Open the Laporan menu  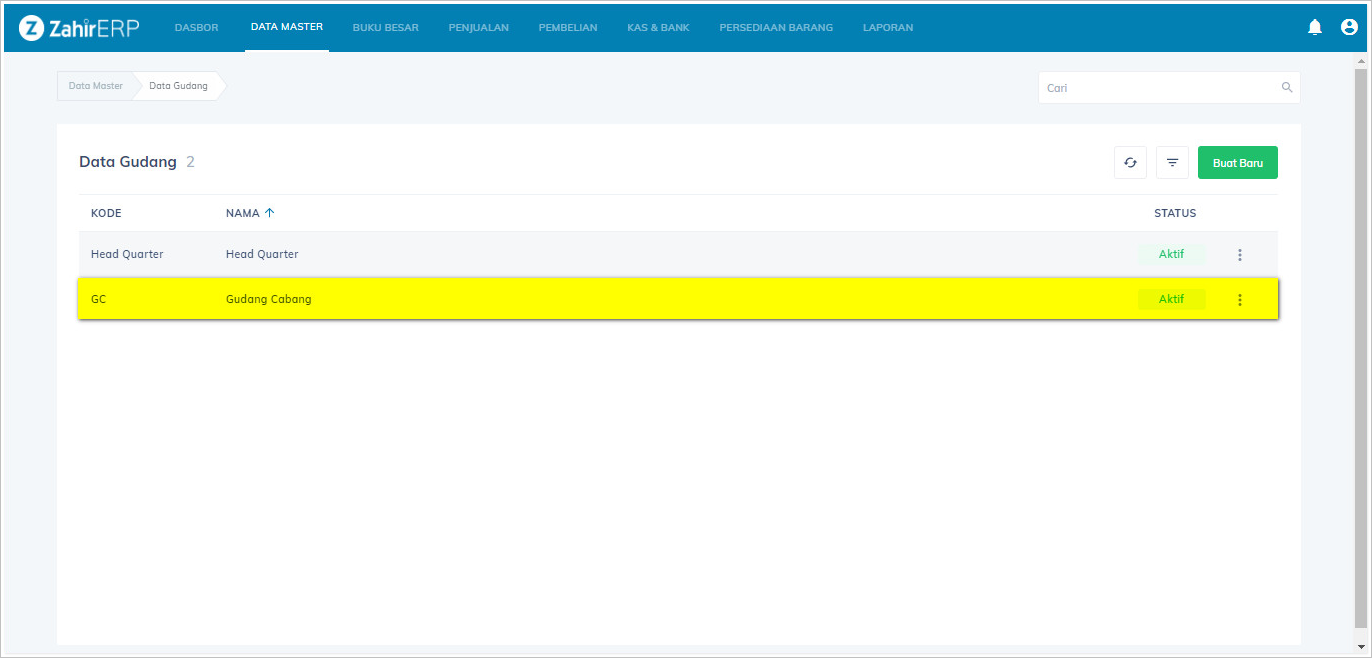click(887, 28)
